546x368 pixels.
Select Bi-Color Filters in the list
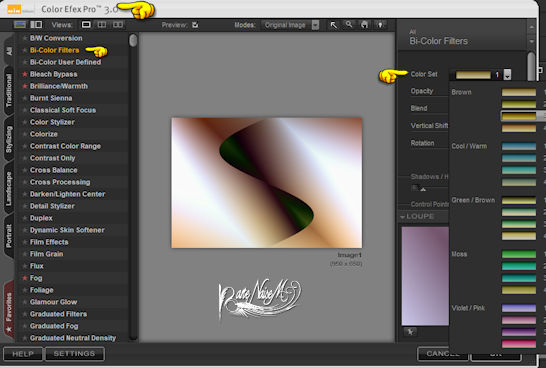[x=55, y=50]
